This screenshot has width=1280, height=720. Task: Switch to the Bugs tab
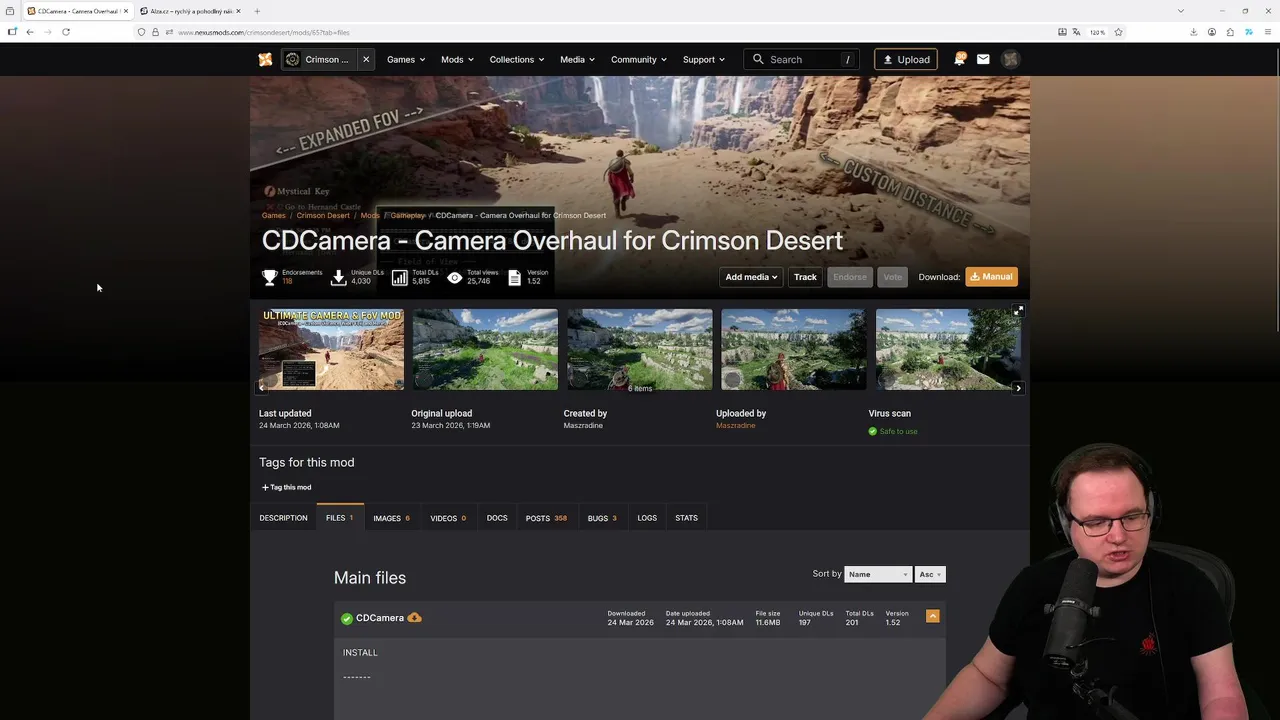[602, 518]
